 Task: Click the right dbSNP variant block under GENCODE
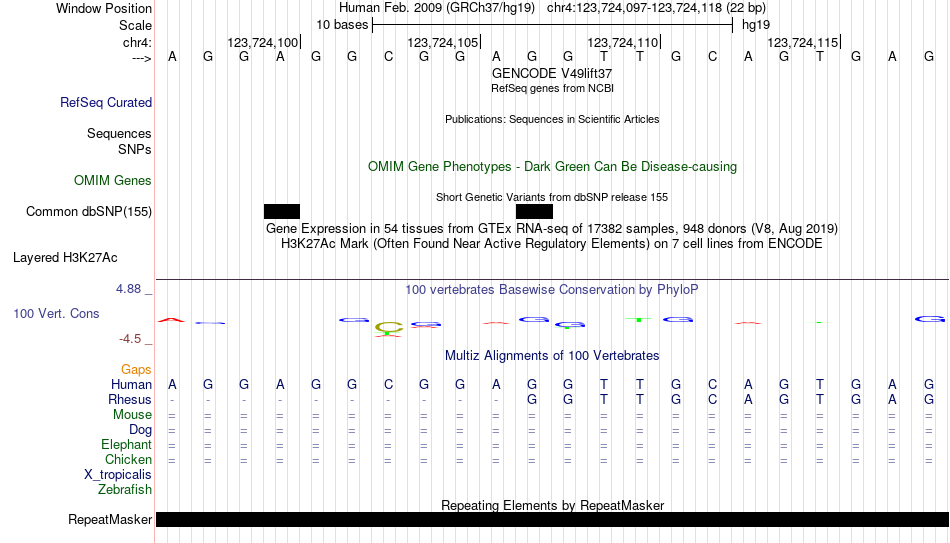534,212
